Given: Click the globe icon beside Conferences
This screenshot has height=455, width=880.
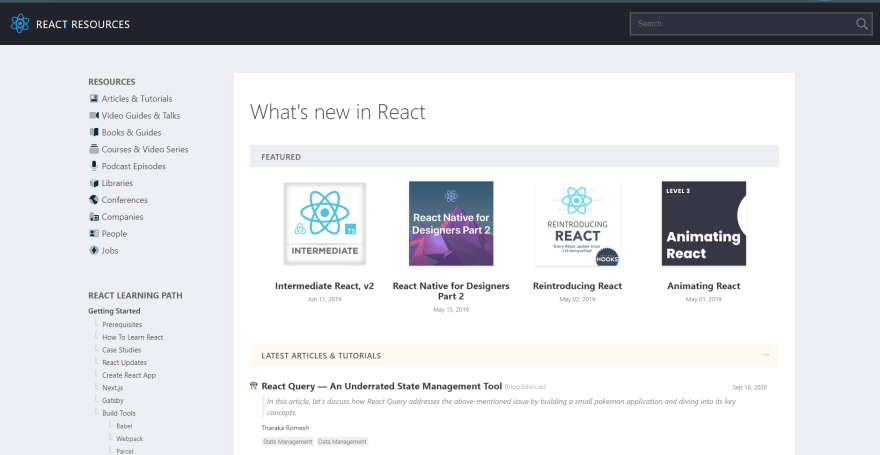Looking at the screenshot, I should click(94, 200).
